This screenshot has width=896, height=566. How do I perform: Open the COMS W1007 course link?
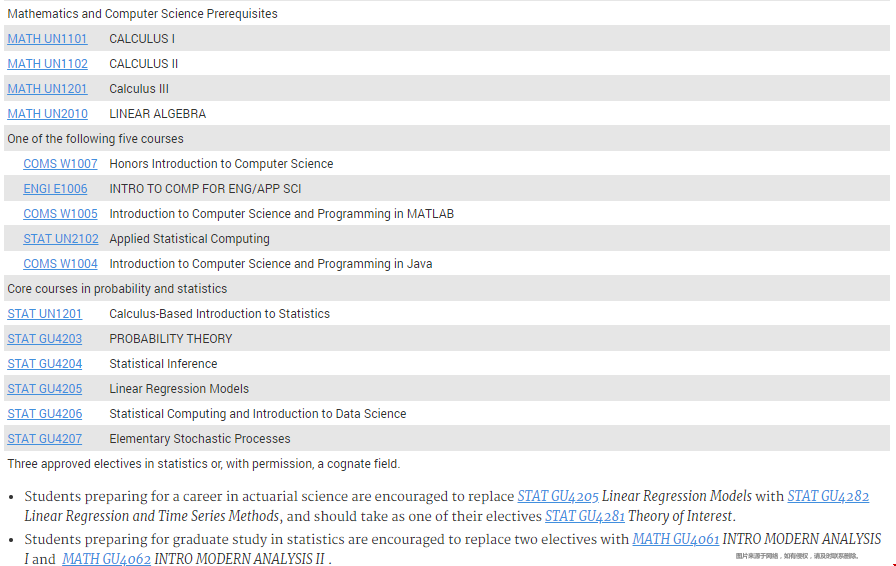coord(60,164)
